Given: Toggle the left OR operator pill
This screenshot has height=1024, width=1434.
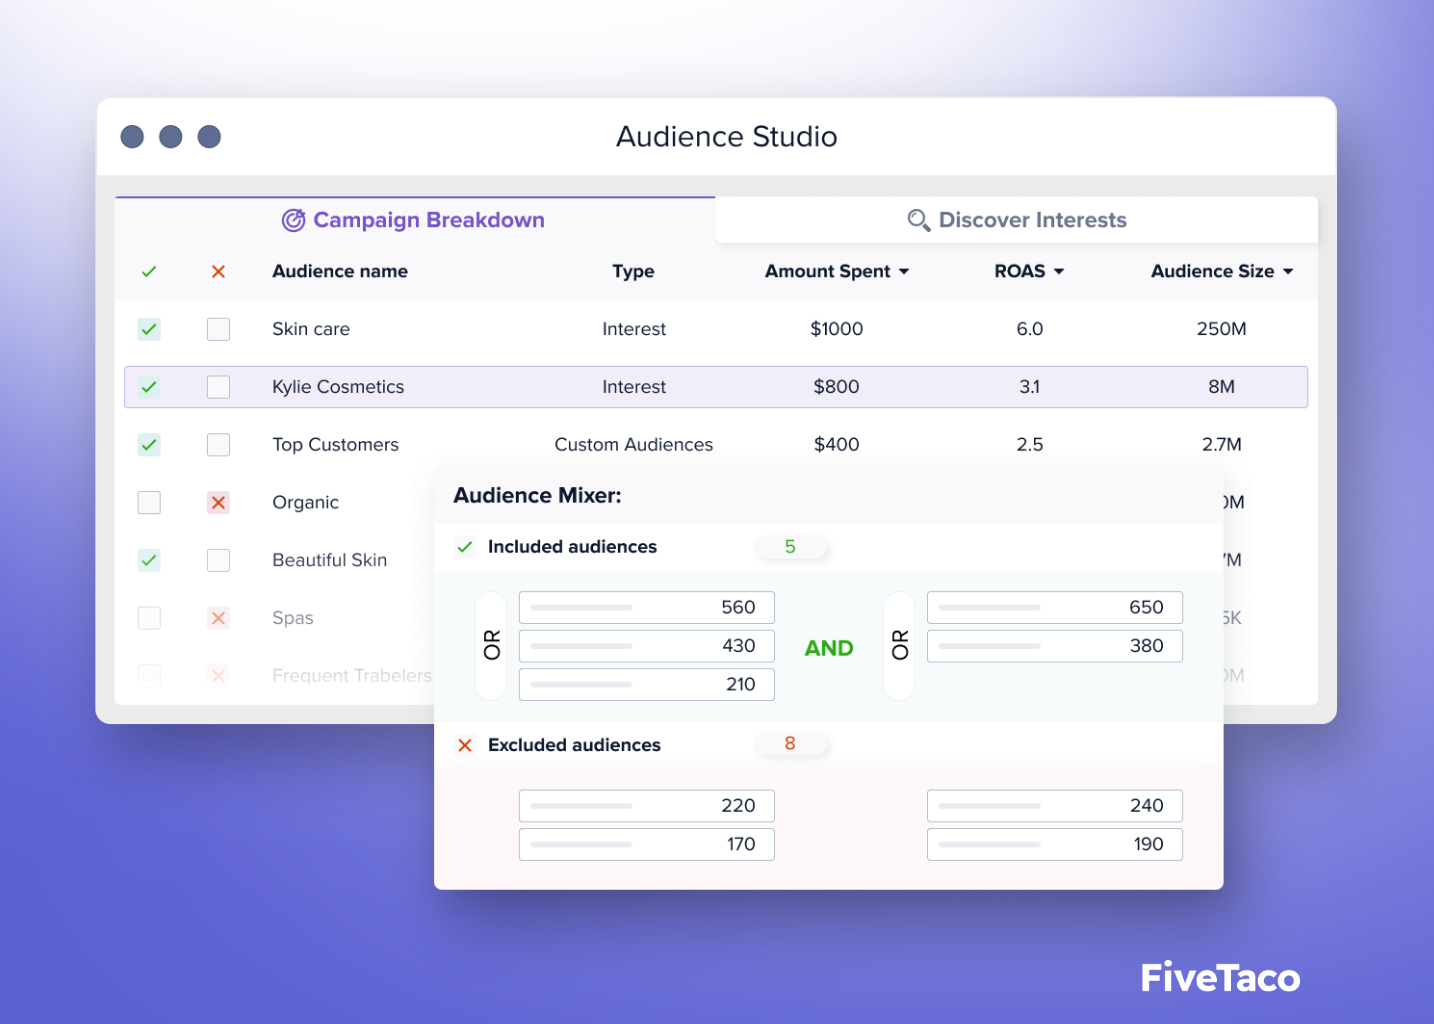Looking at the screenshot, I should pyautogui.click(x=491, y=646).
